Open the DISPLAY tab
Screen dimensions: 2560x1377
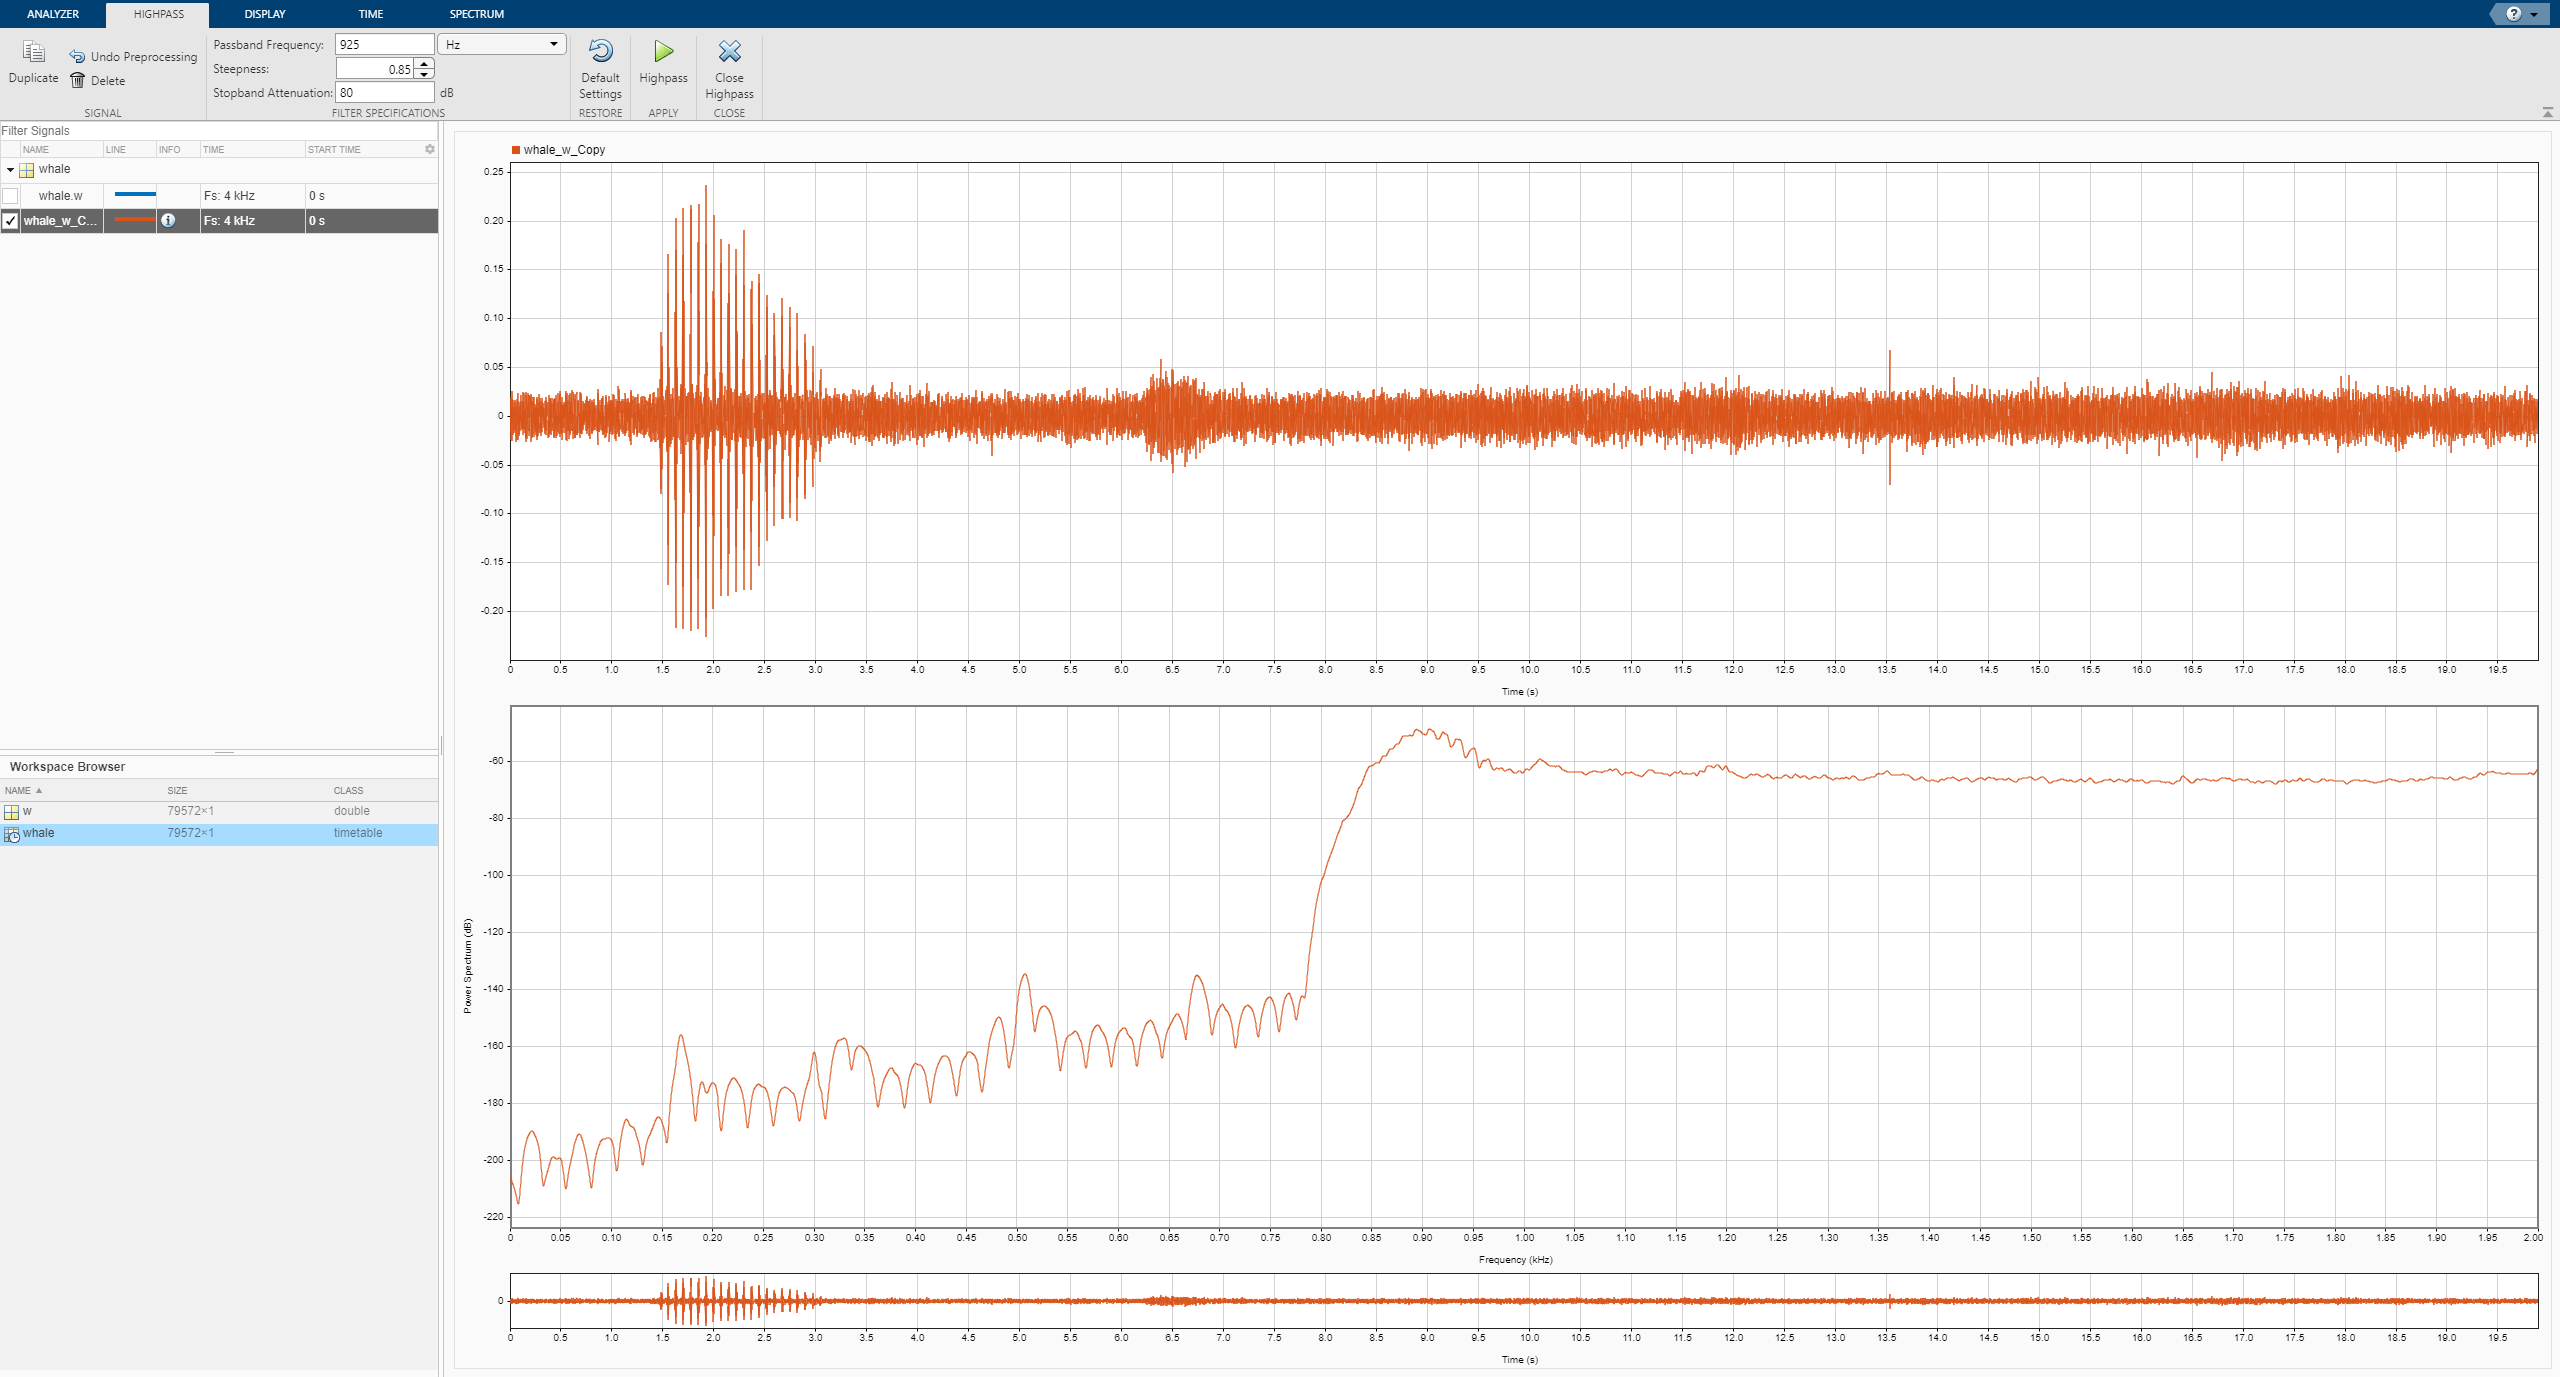point(265,14)
